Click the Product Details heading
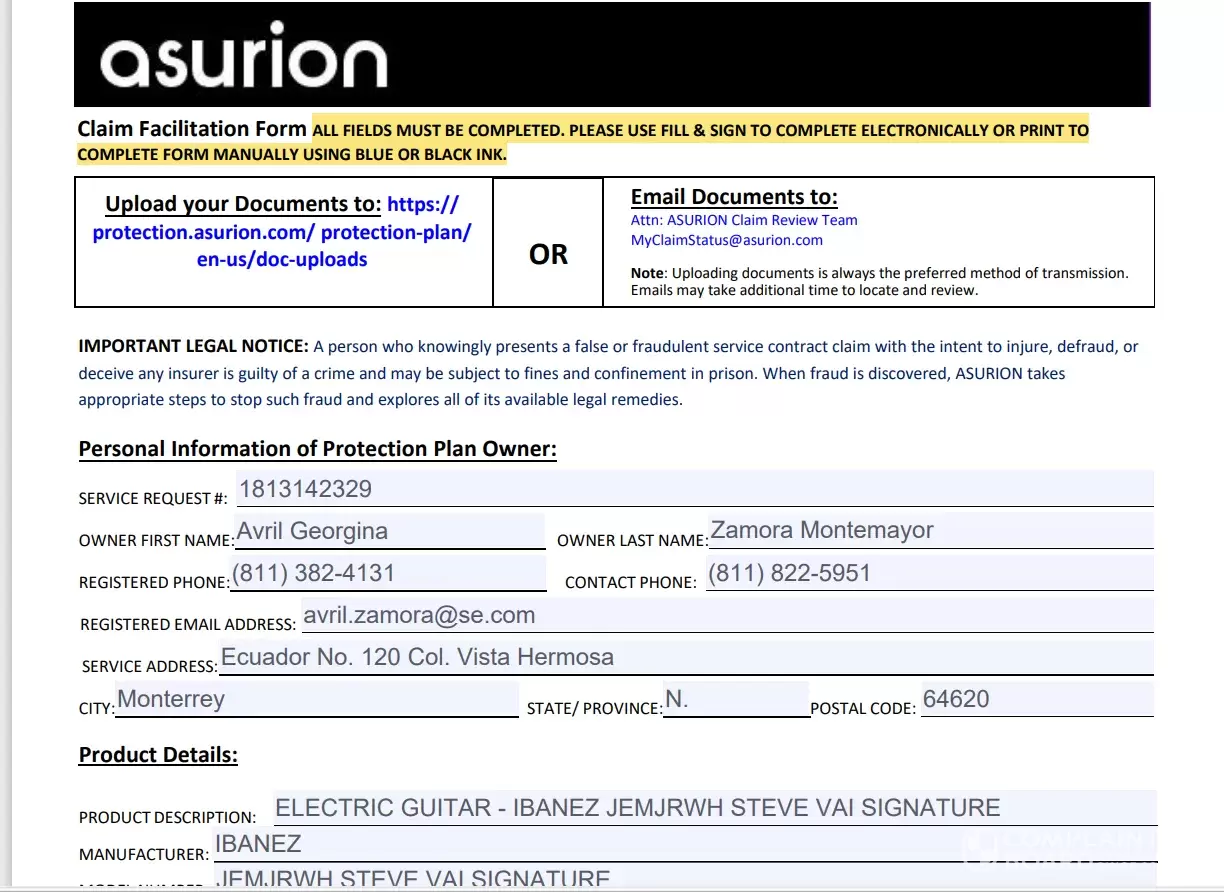Viewport: 1224px width, 892px height. (158, 755)
